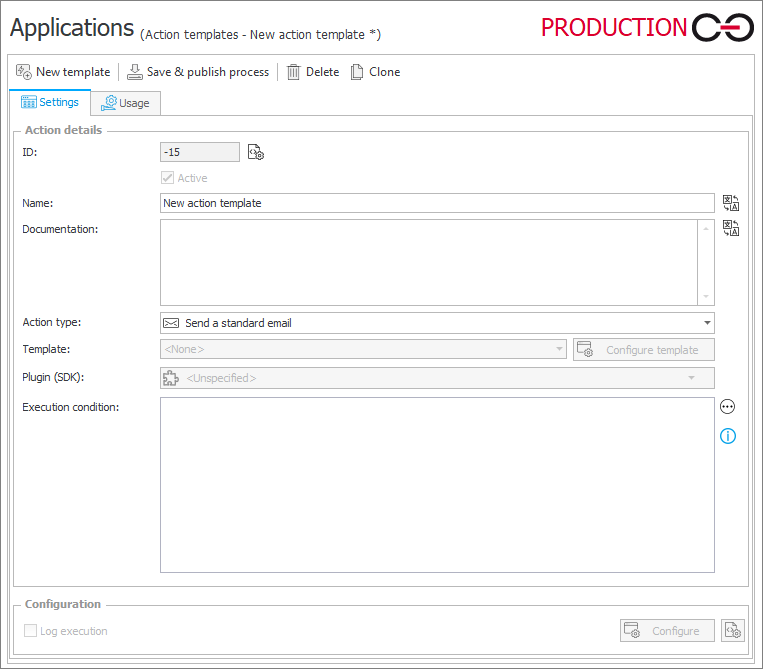Screen dimensions: 763x669
Task: Click the Clone toolbar button
Action: 375,72
